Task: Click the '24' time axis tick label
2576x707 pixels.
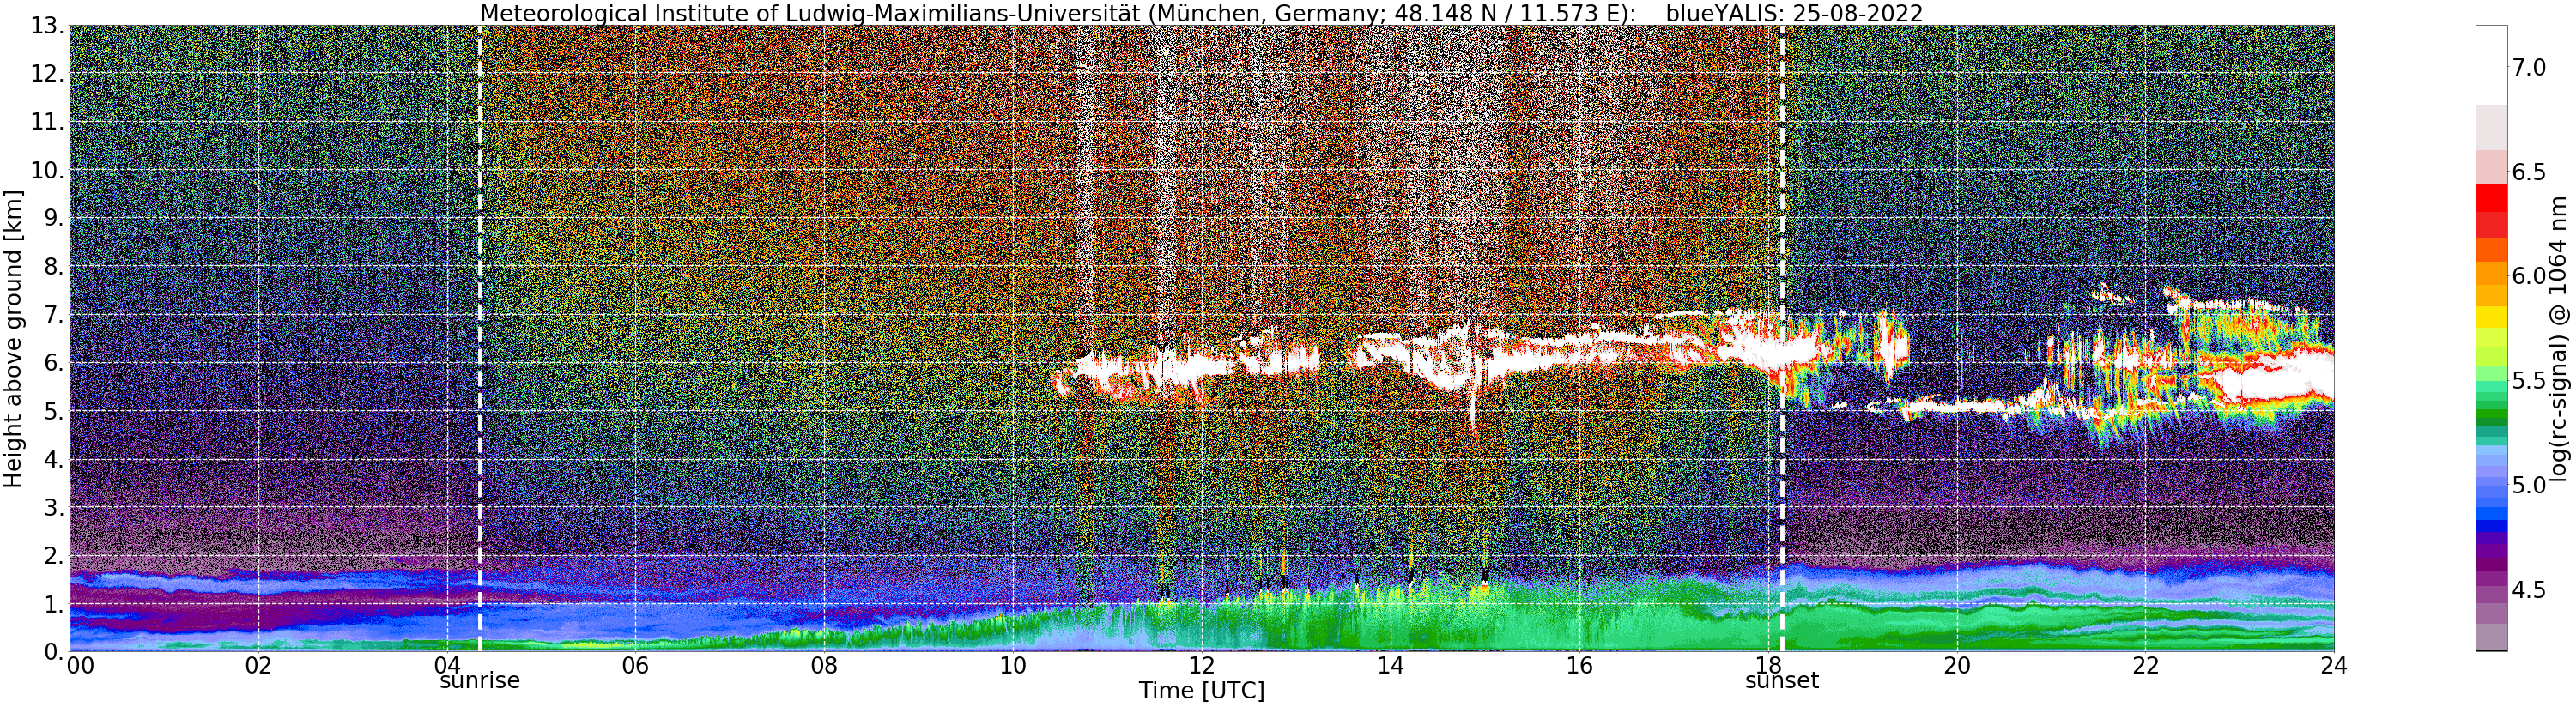Action: point(2334,666)
